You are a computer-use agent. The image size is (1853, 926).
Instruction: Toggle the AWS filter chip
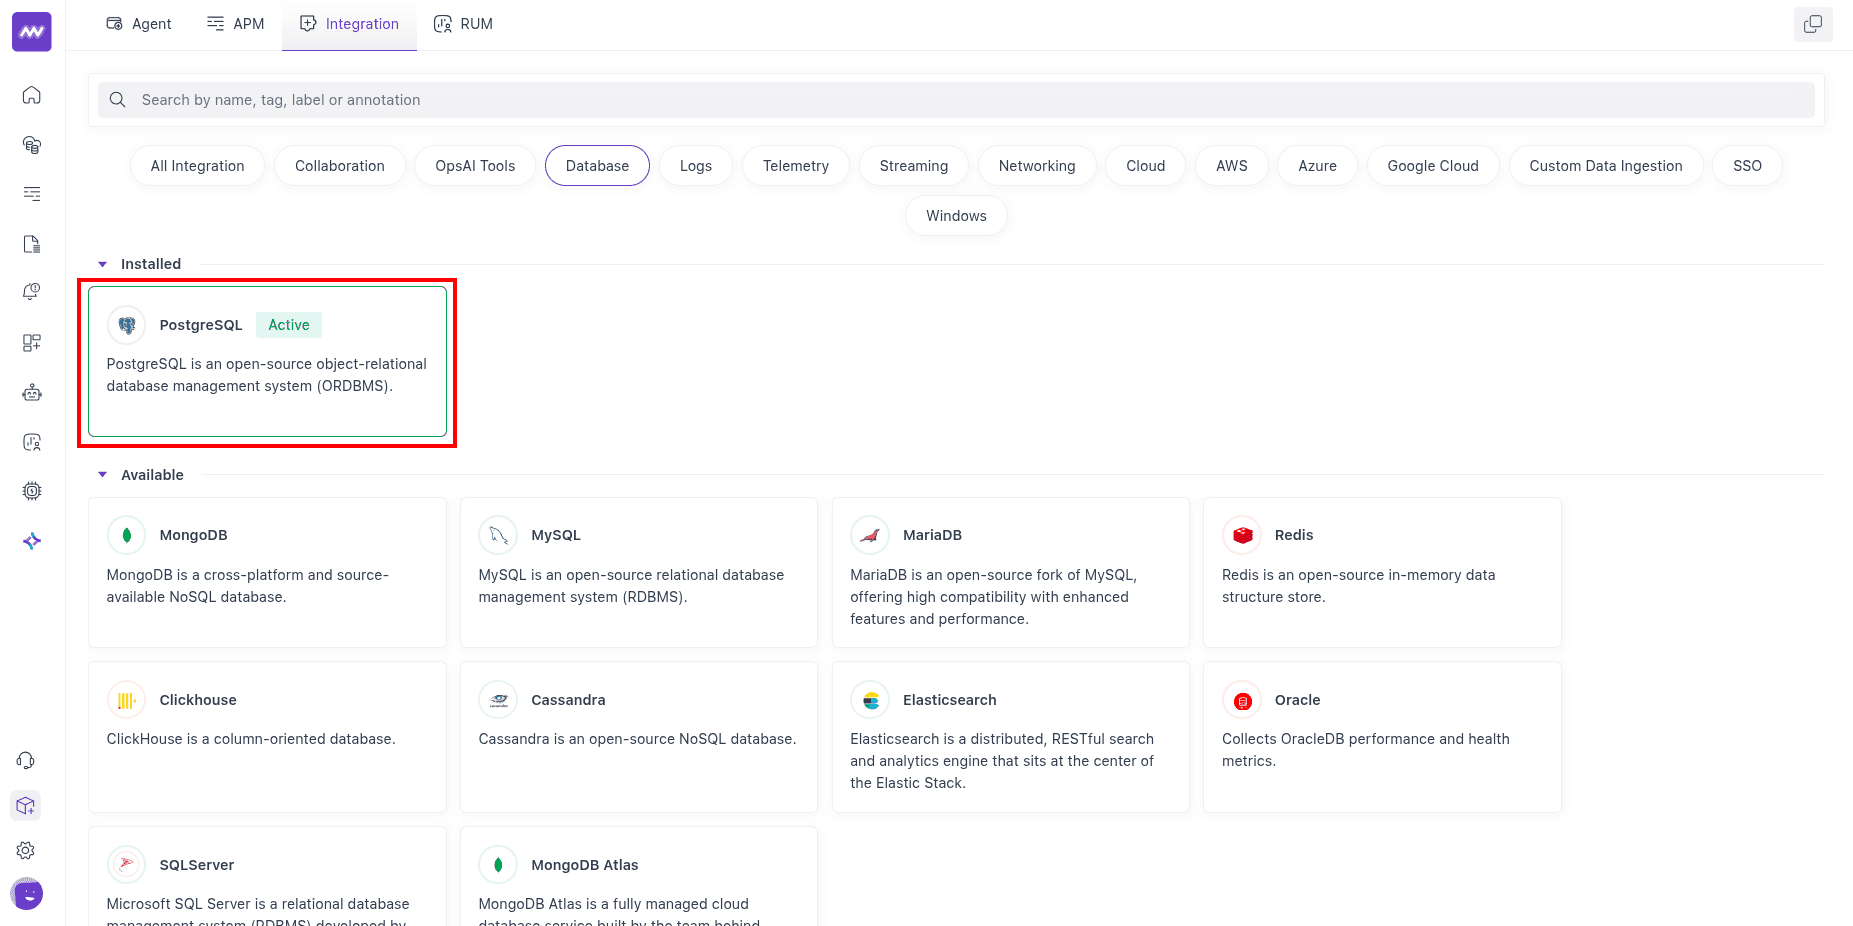1231,165
